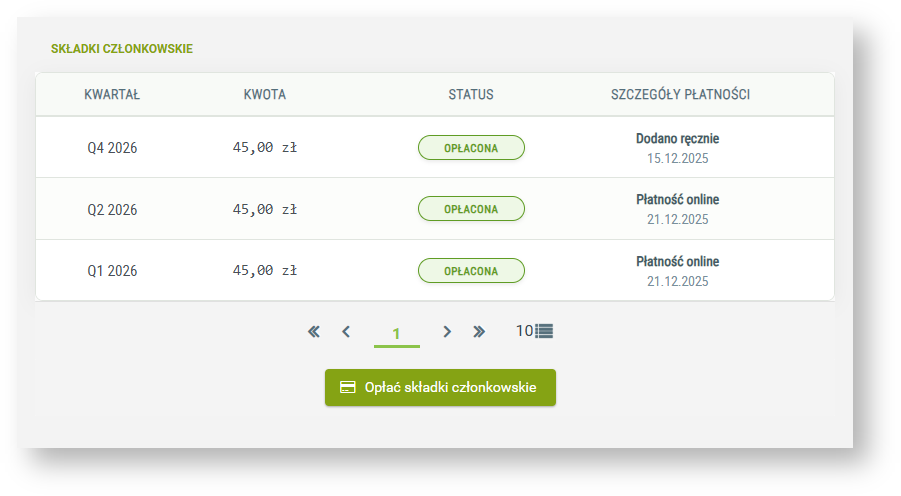Click Opłacona status in Q2 2026 row
Image resolution: width=901 pixels, height=496 pixels.
pyautogui.click(x=471, y=209)
